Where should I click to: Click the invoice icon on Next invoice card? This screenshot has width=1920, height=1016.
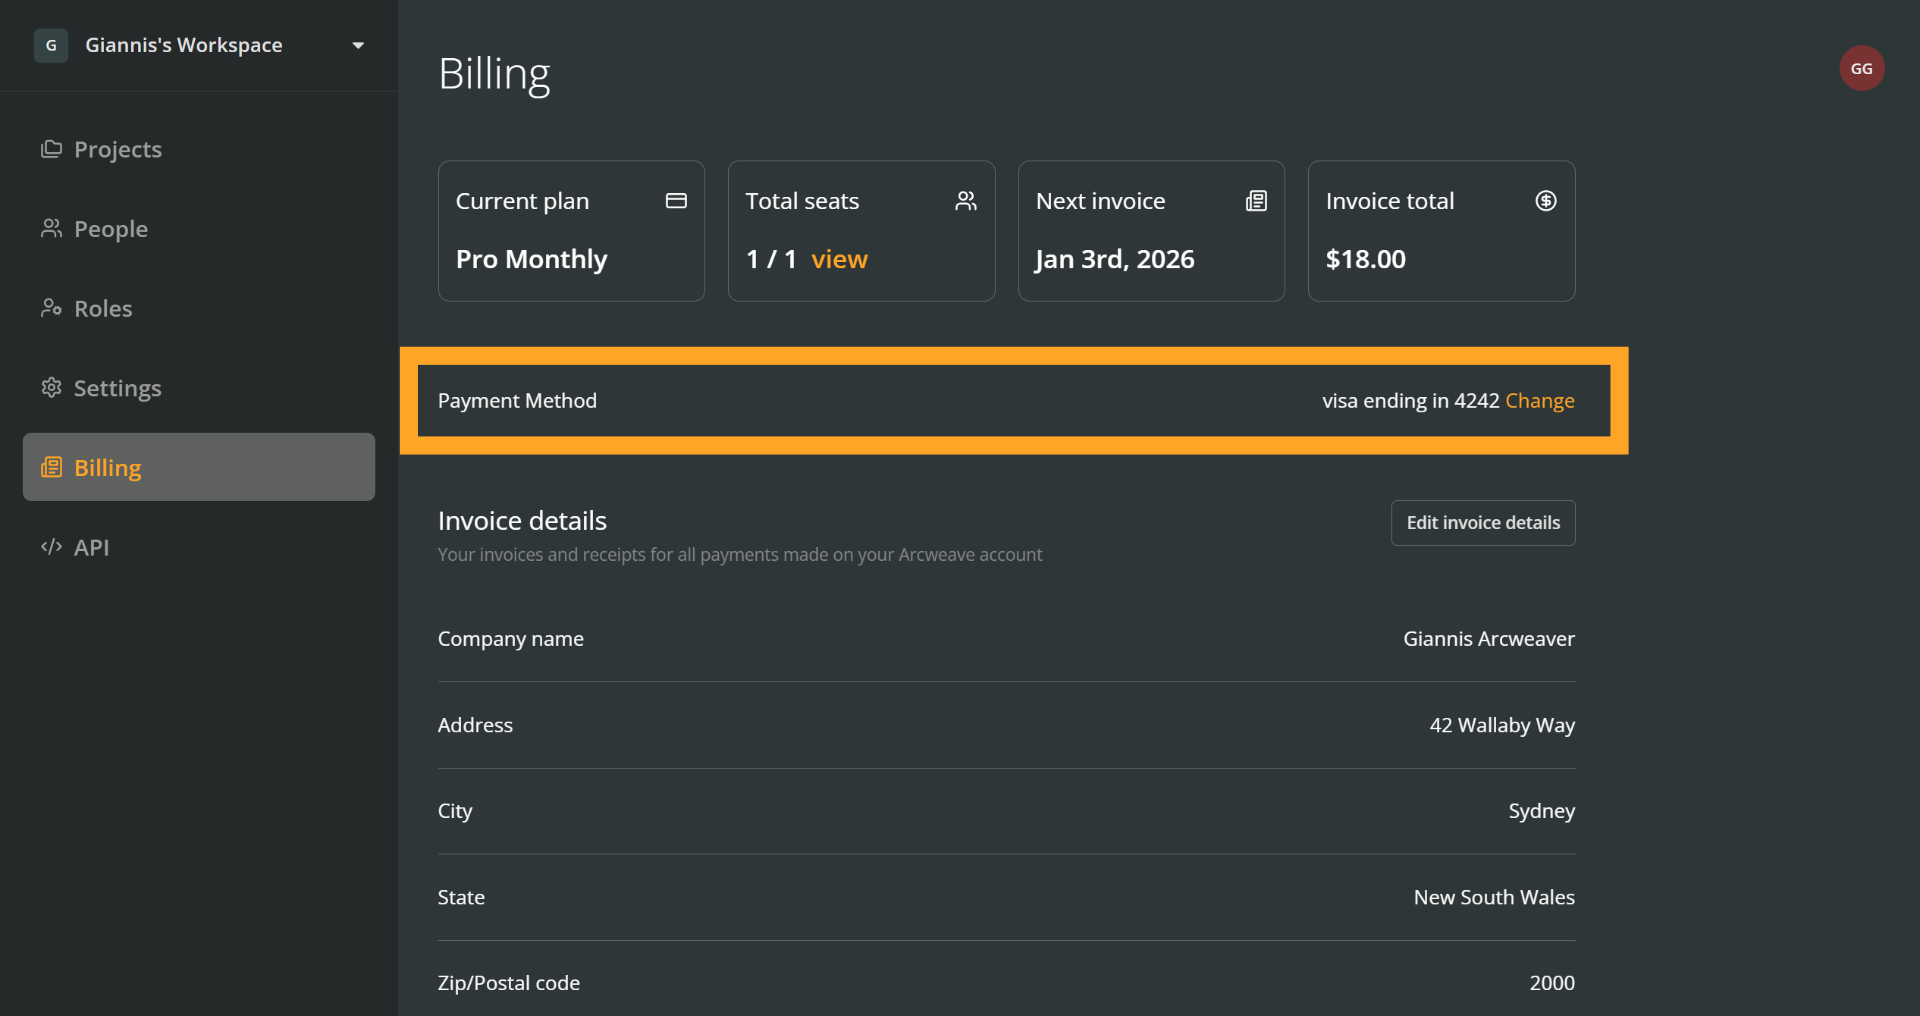pyautogui.click(x=1256, y=201)
